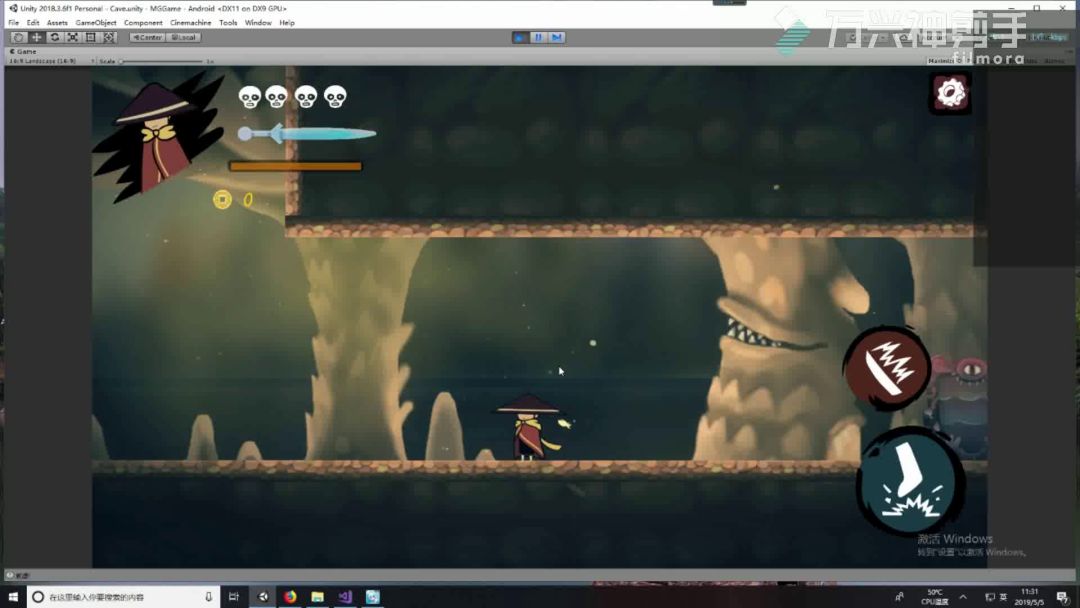Open the Component menu

pos(143,22)
